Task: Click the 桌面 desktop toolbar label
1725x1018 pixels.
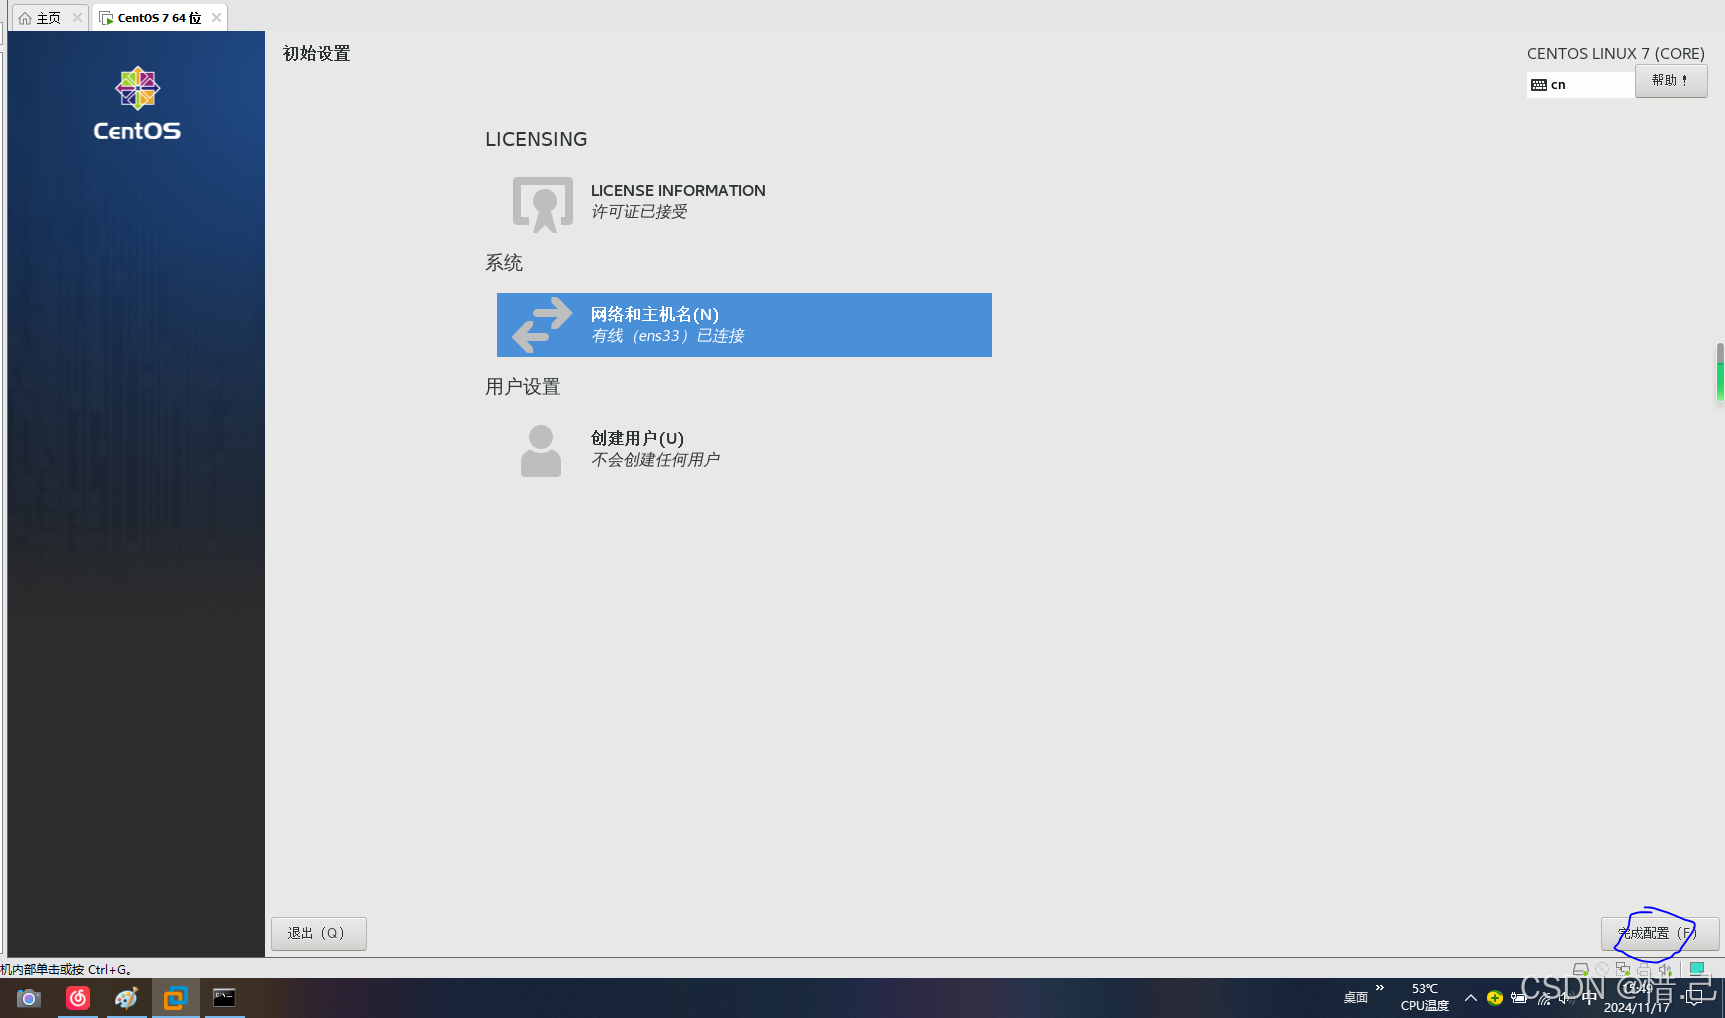Action: pyautogui.click(x=1356, y=998)
